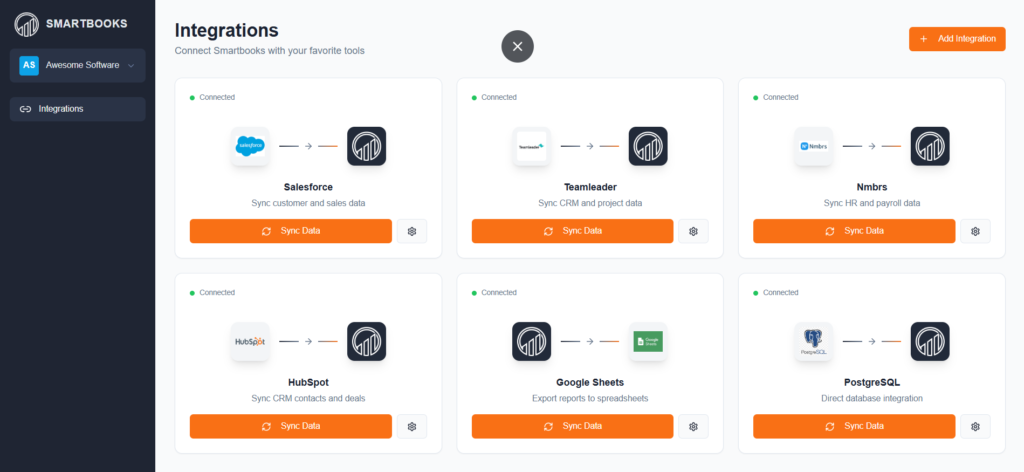Select Integrations in the sidebar menu
This screenshot has width=1024, height=472.
point(78,109)
